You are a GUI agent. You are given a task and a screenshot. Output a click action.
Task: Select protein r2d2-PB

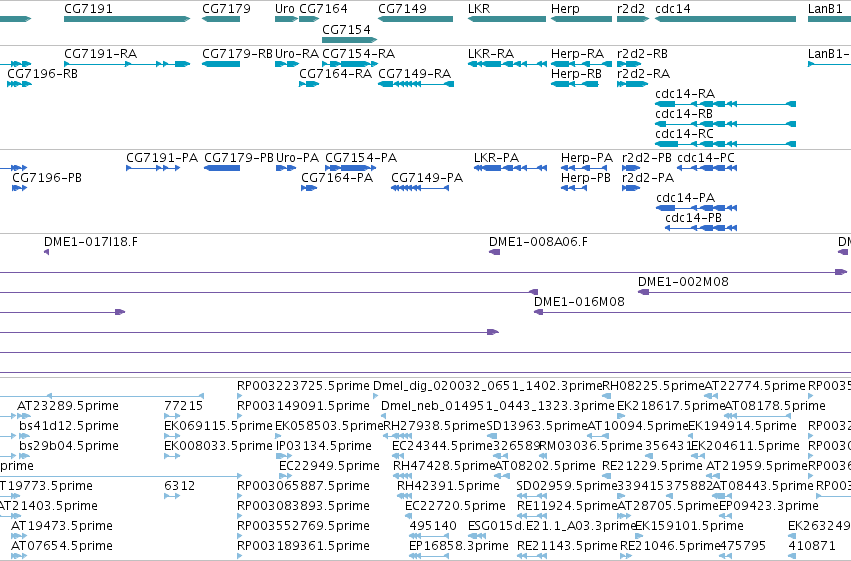coord(646,158)
